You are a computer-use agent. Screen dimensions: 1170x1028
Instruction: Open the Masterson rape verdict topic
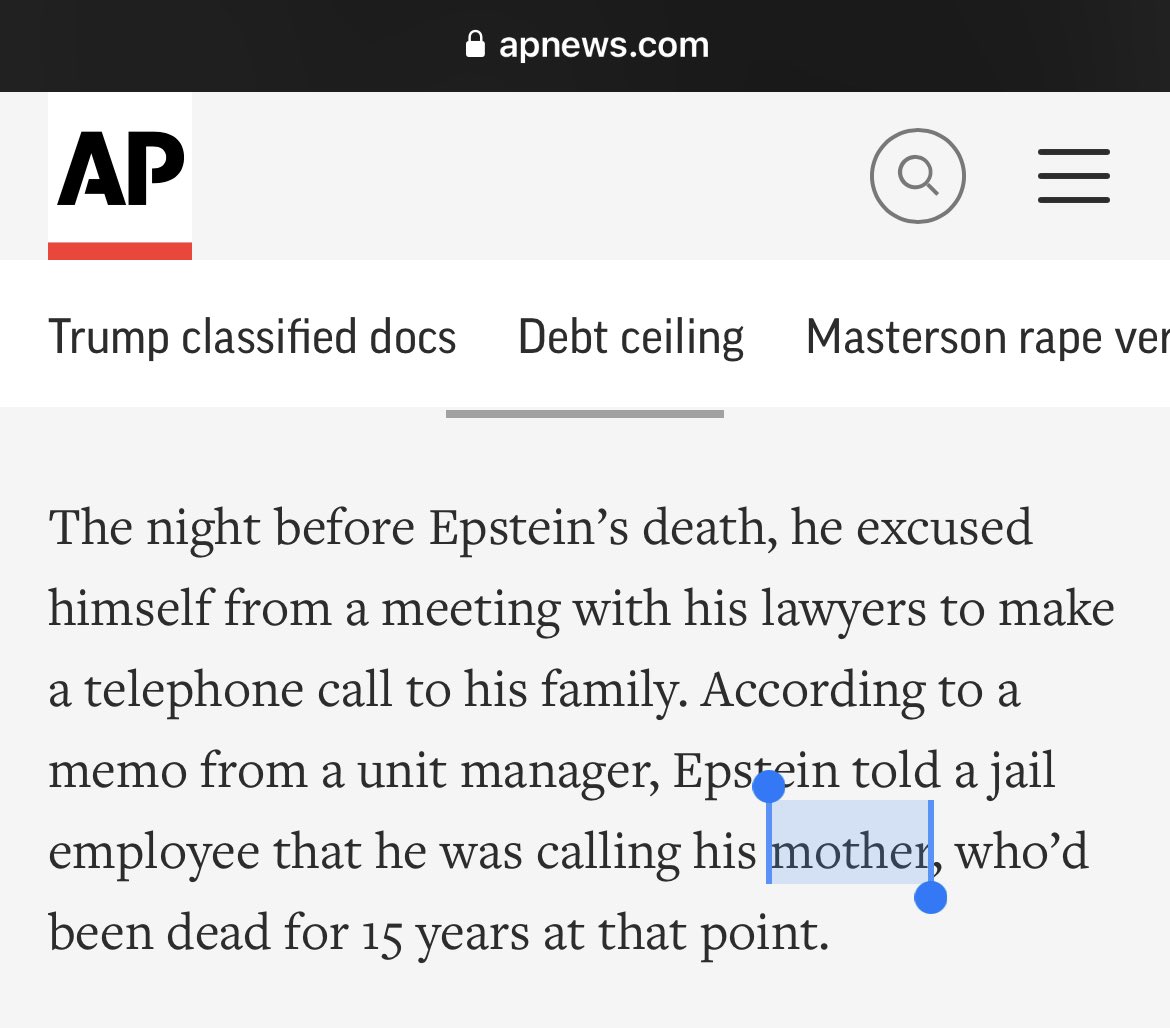click(986, 337)
